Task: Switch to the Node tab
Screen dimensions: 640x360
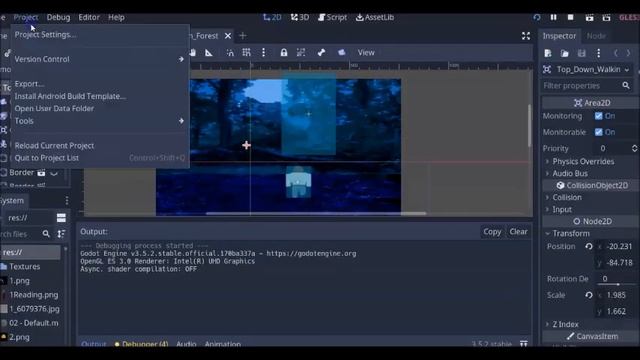Action: pyautogui.click(x=596, y=36)
